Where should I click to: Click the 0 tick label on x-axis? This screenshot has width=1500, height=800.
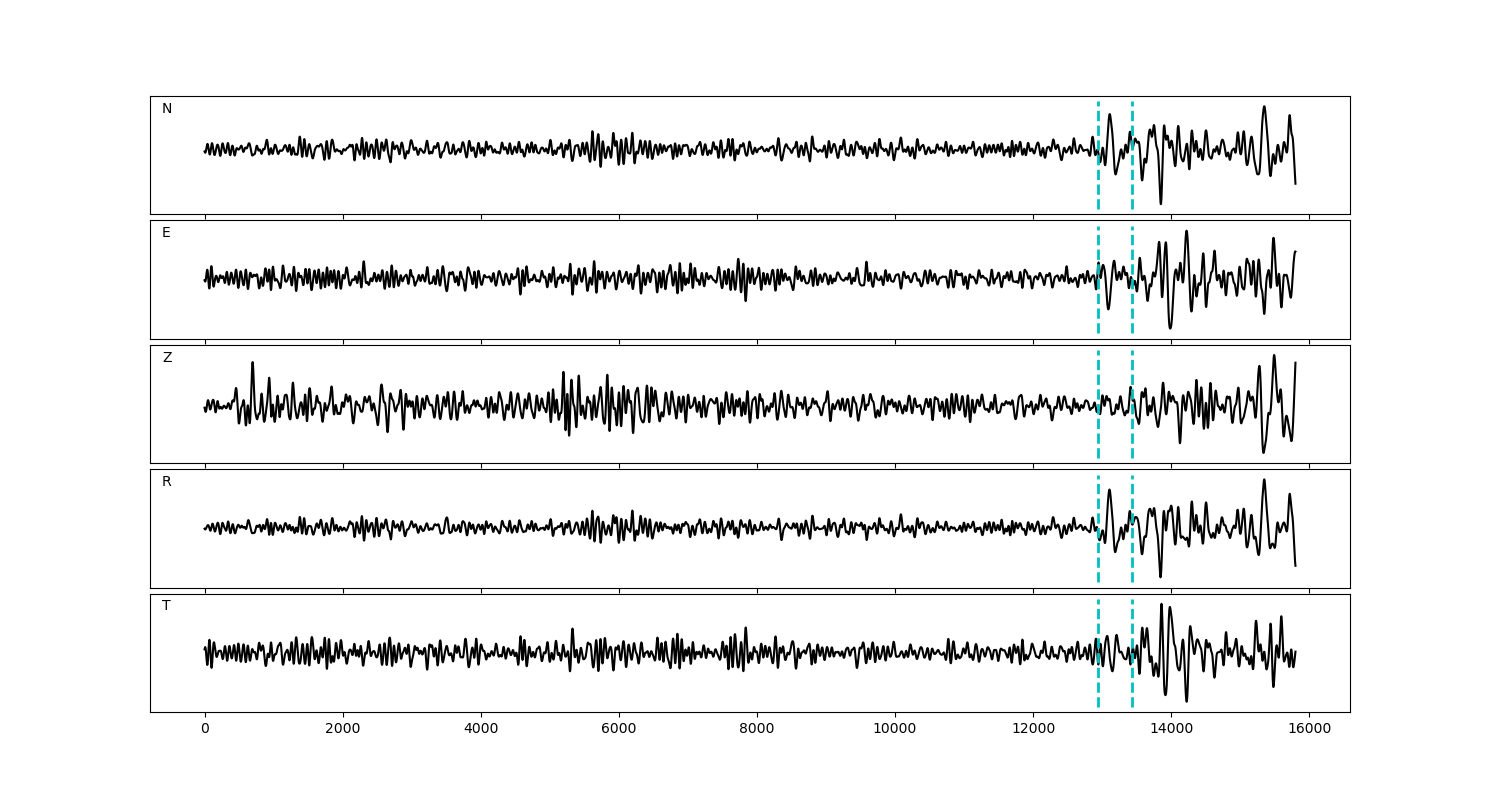[205, 730]
